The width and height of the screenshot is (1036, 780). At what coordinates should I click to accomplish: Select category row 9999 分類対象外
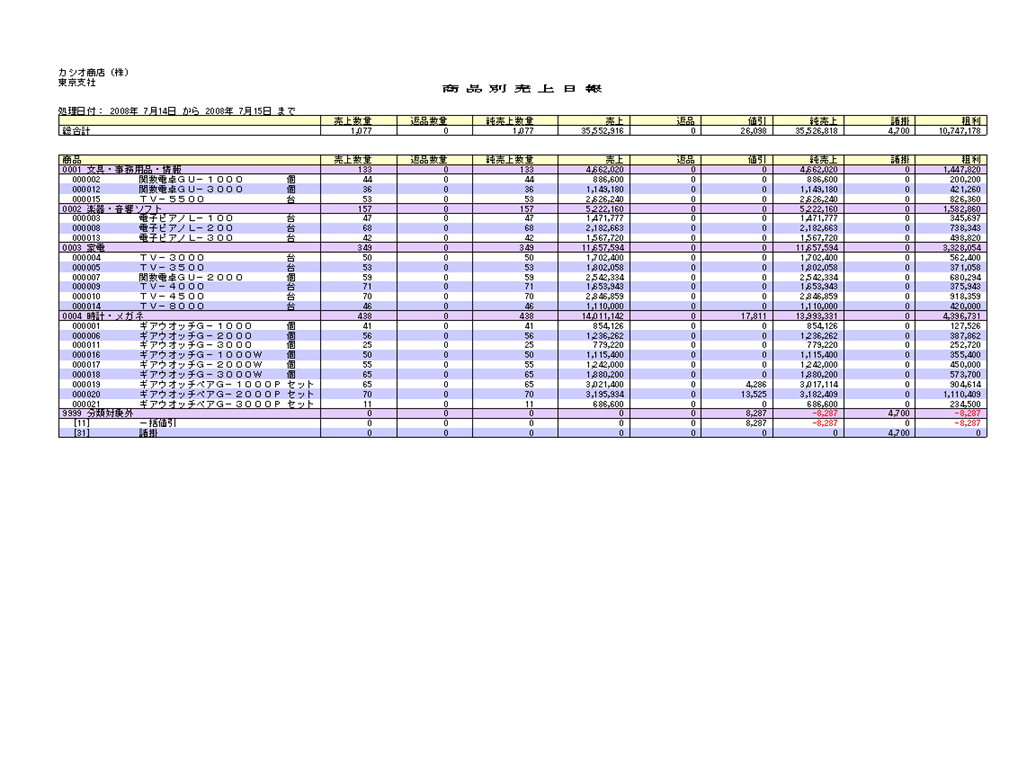(97, 412)
